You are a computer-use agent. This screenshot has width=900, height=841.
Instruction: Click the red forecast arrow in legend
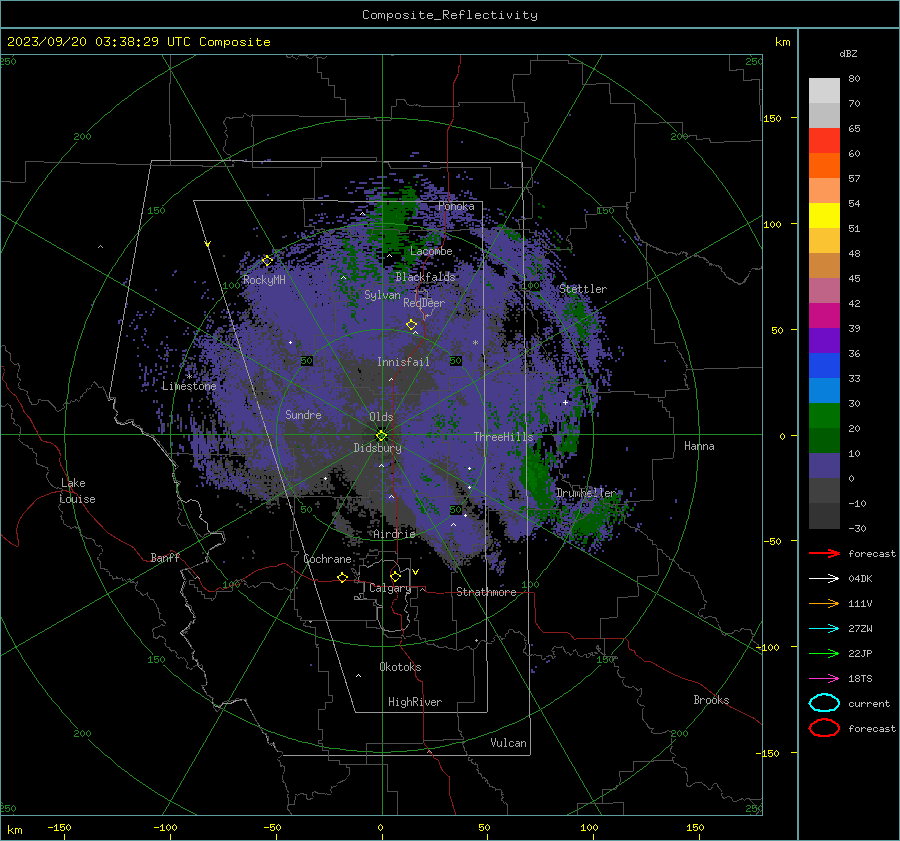(x=824, y=553)
